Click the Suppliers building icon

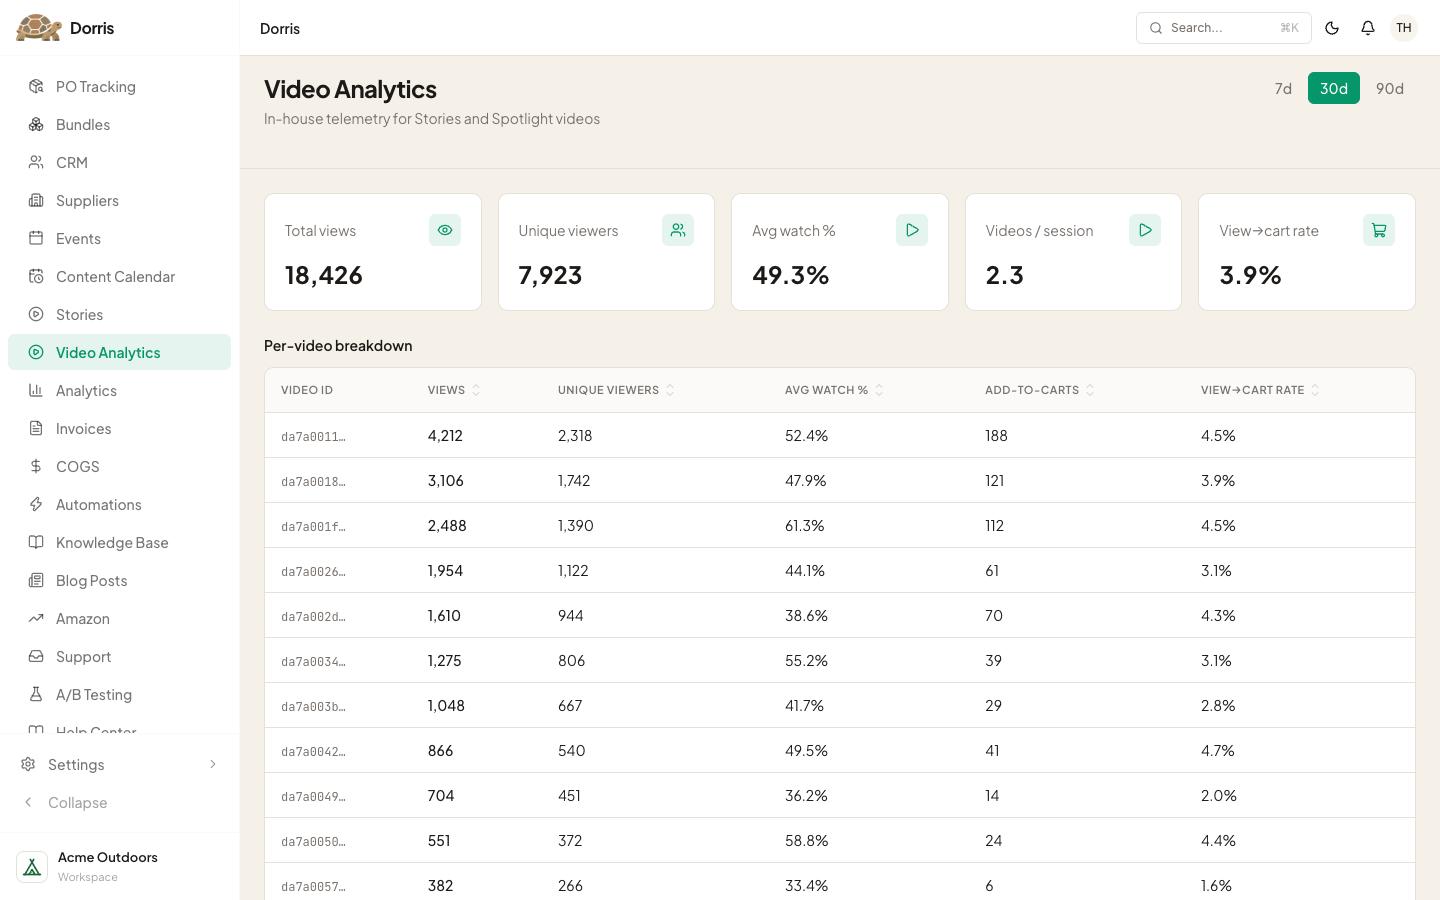click(x=36, y=201)
